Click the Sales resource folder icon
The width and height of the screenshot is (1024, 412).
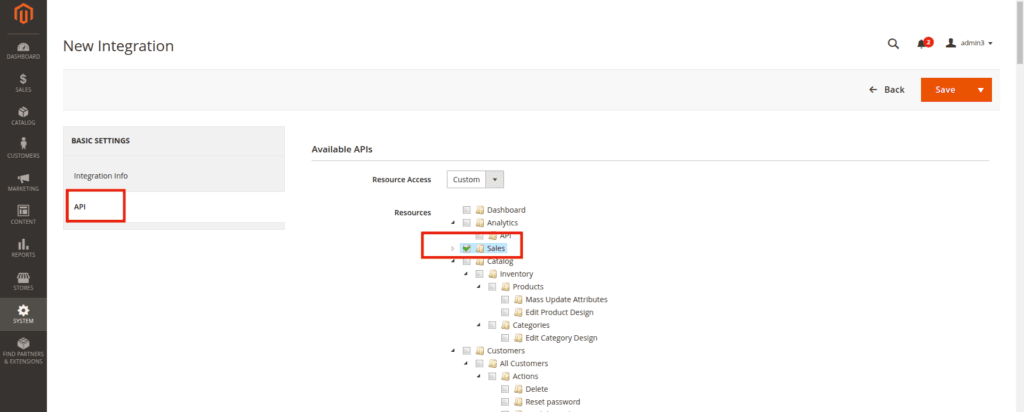479,249
